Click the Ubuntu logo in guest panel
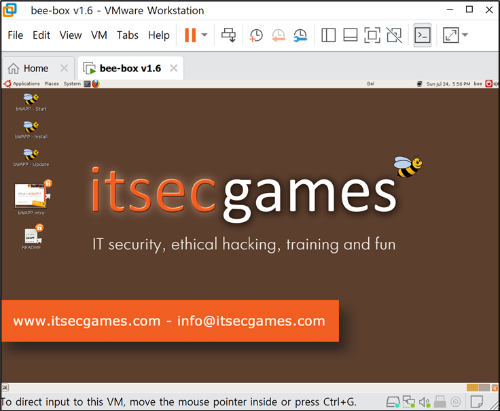This screenshot has height=411, width=500. click(x=7, y=84)
